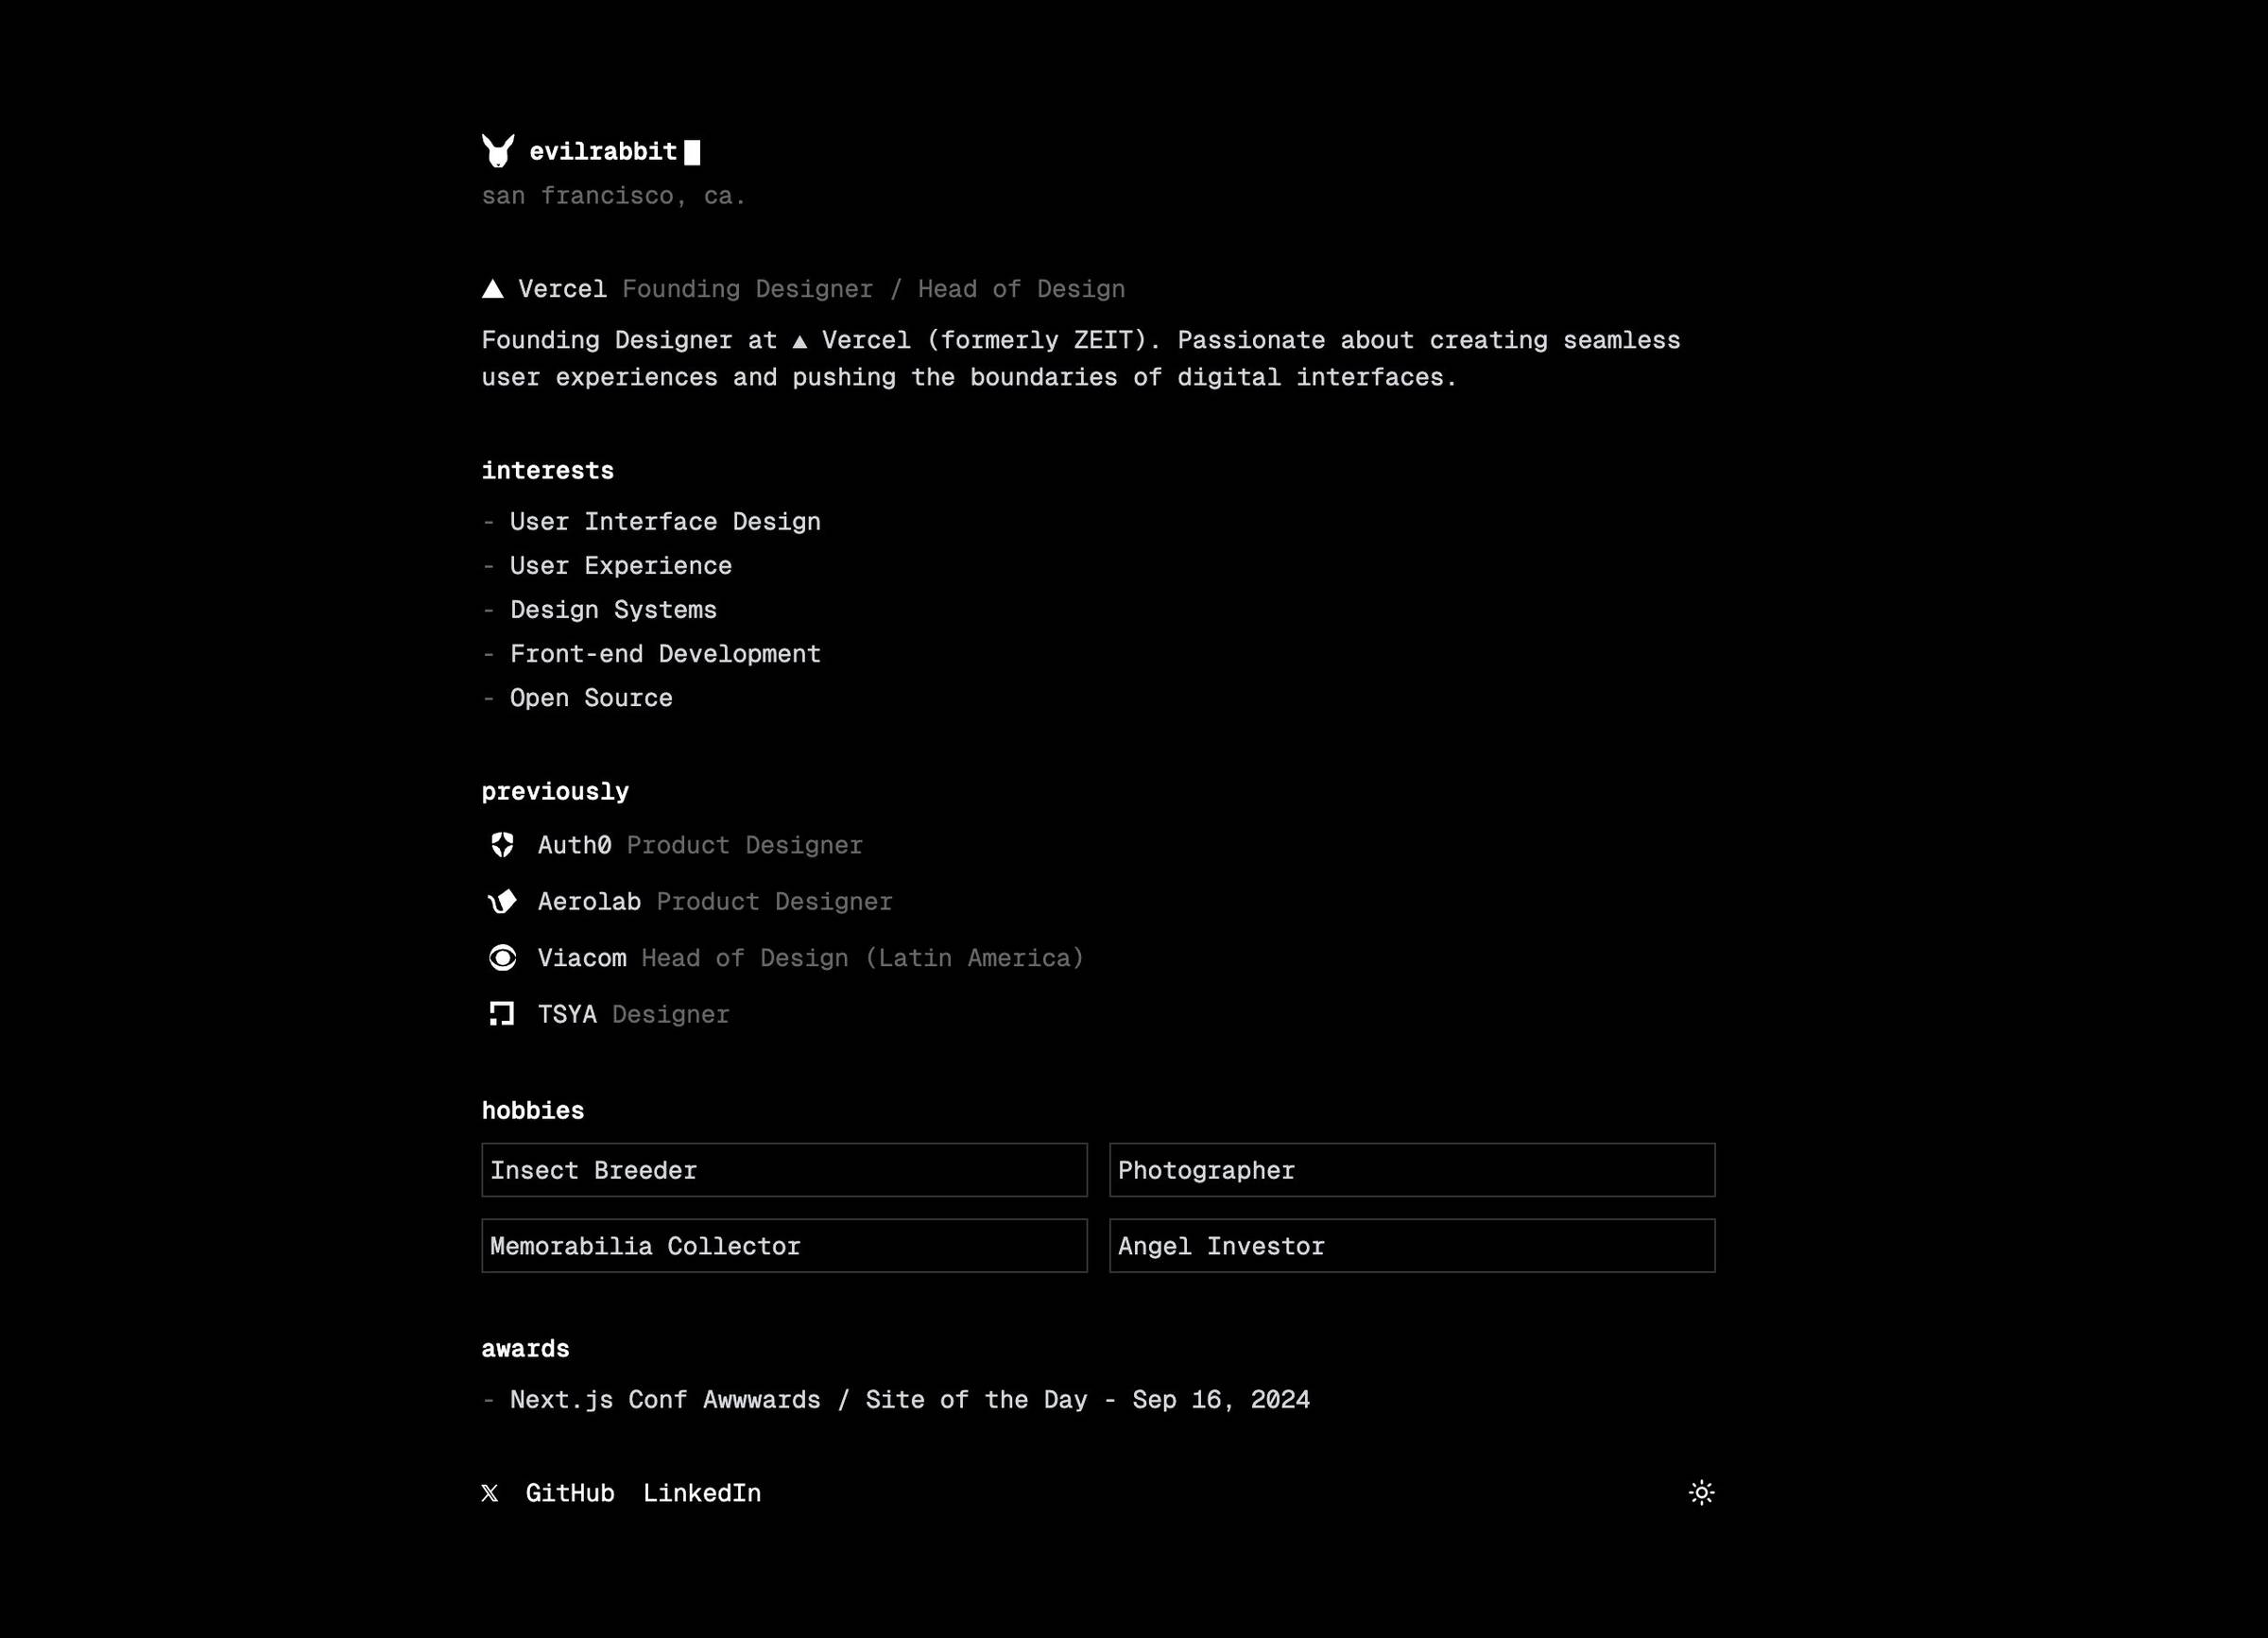Click the 'previously' section heading
2268x1638 pixels.
click(x=555, y=792)
